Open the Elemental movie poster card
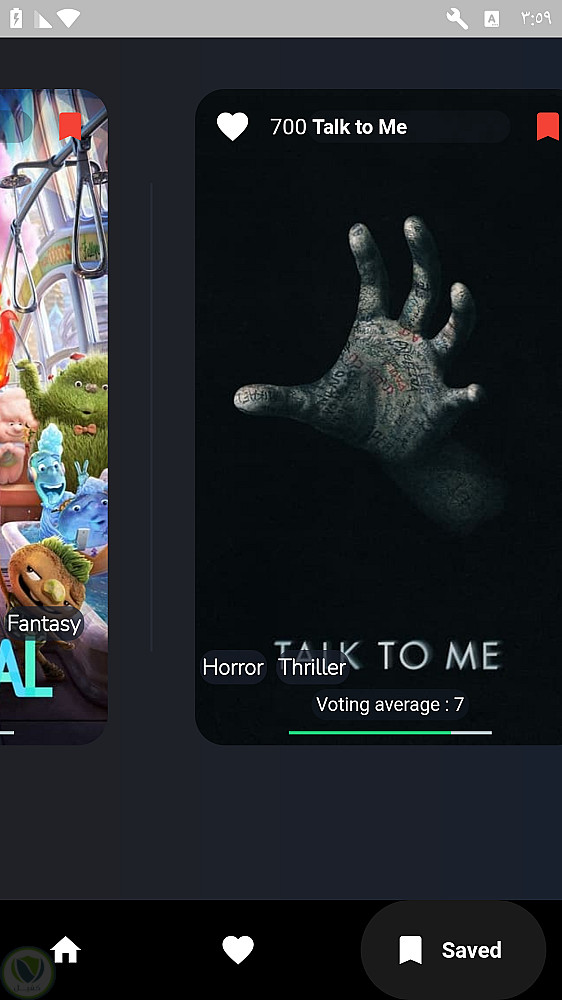 pos(54,416)
